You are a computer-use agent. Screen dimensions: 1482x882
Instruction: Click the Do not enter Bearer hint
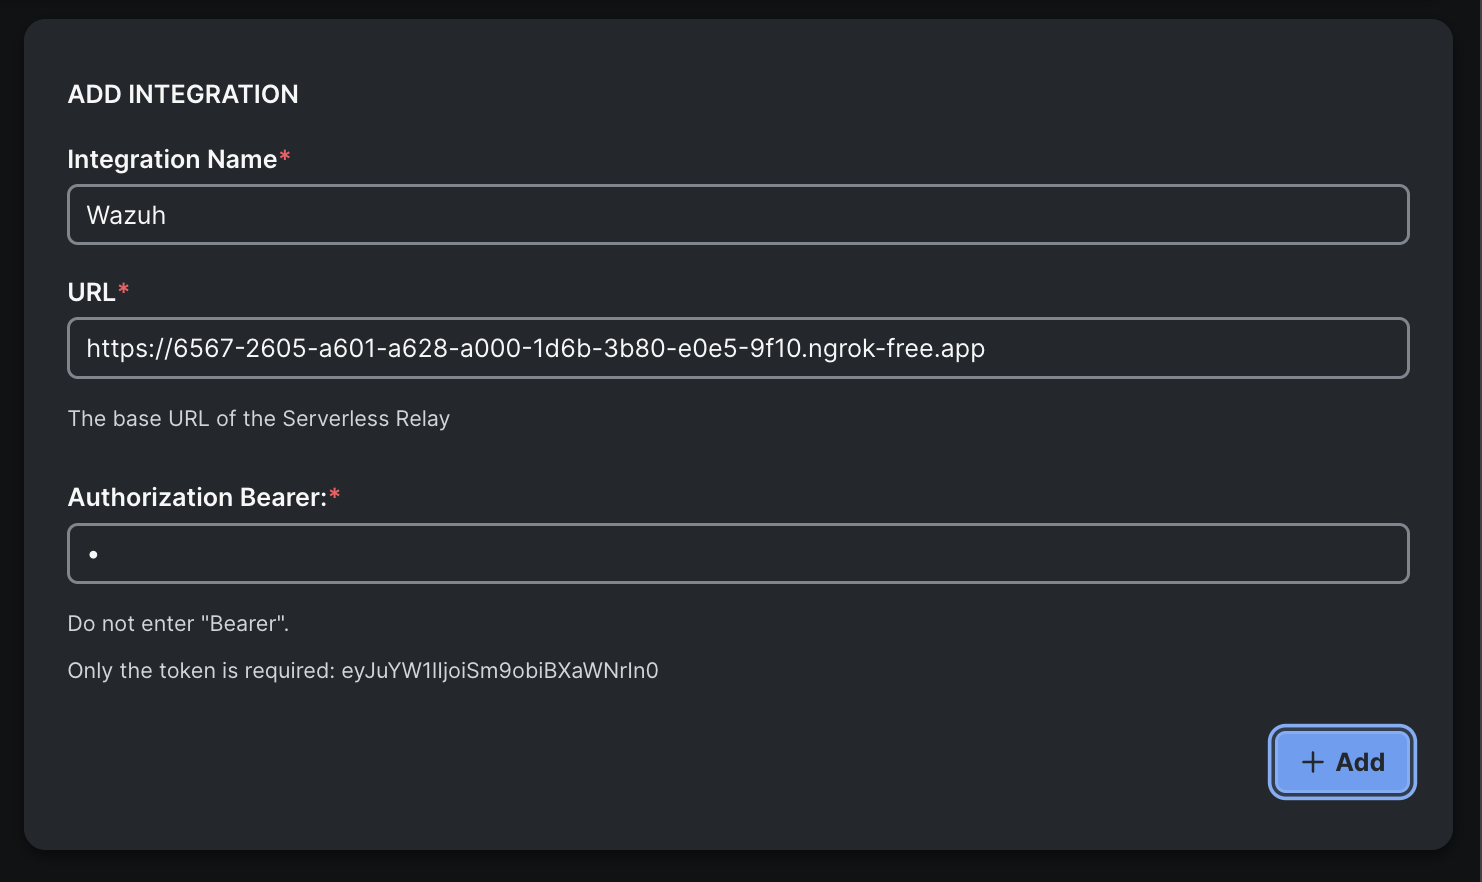[x=178, y=623]
